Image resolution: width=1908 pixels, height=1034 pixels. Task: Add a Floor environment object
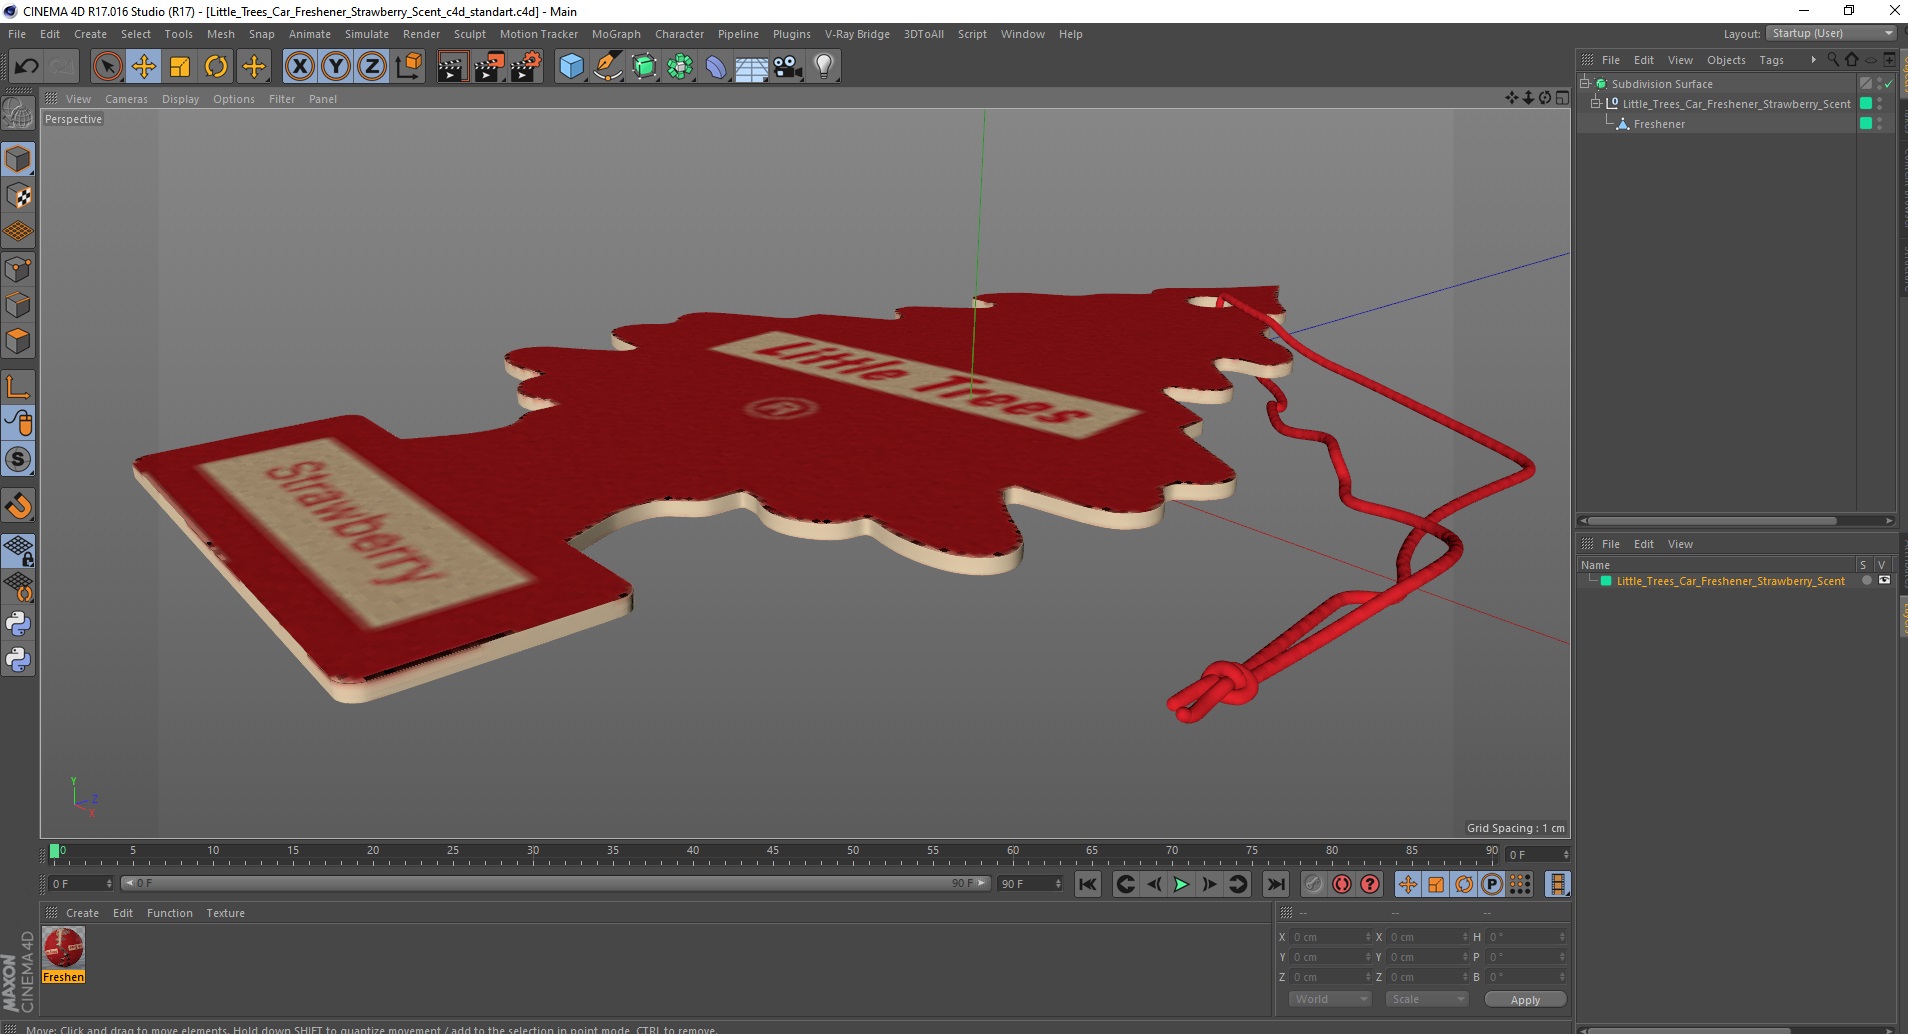[x=752, y=67]
